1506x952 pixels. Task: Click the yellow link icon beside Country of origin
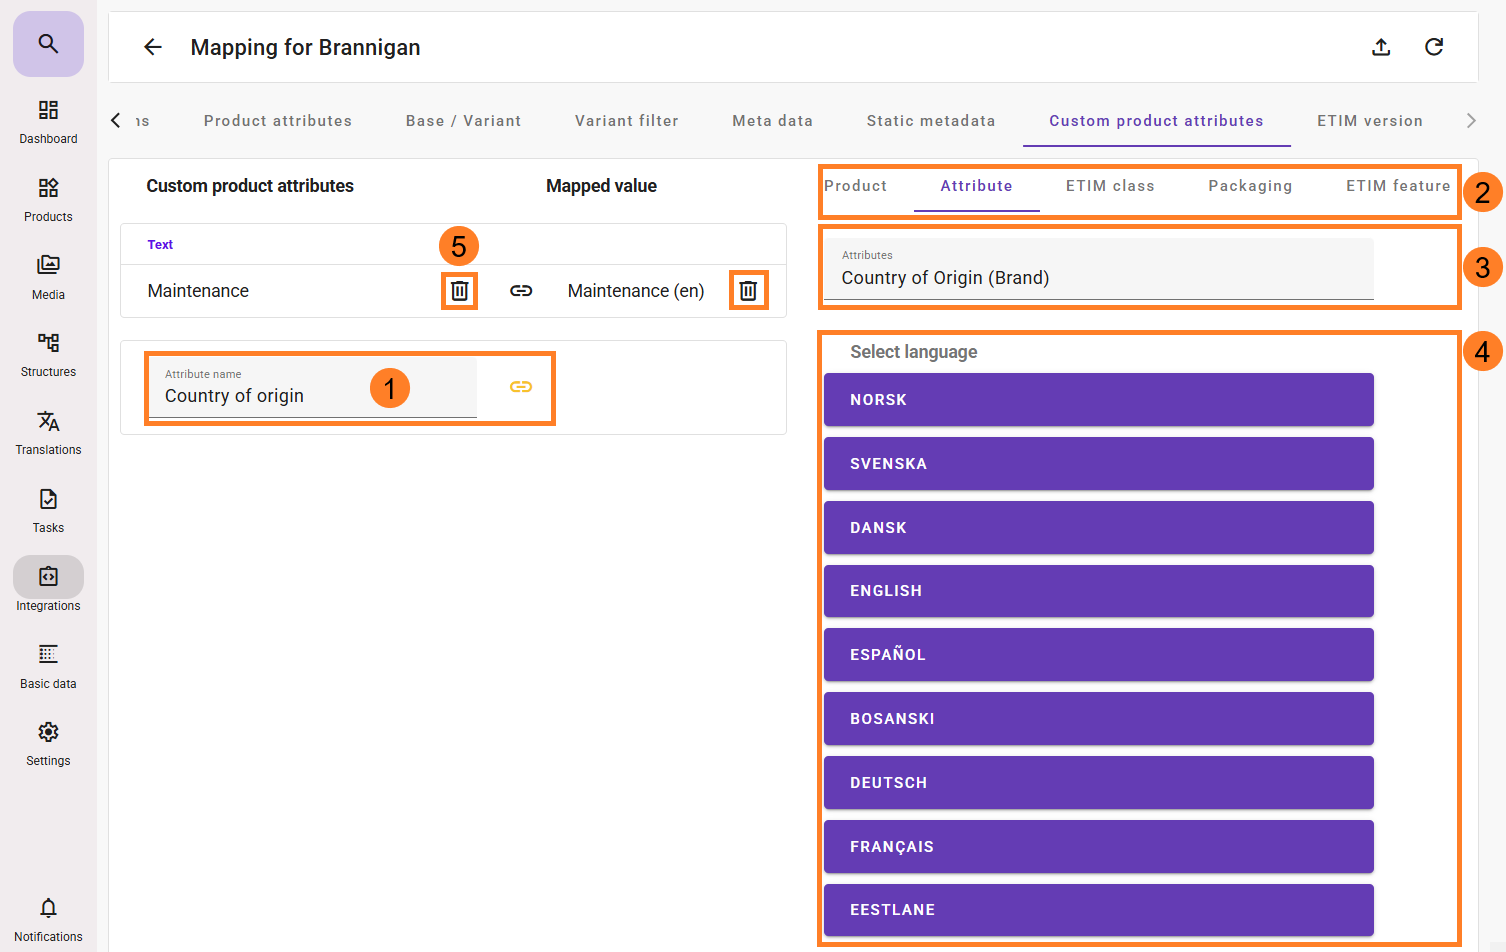pos(521,387)
